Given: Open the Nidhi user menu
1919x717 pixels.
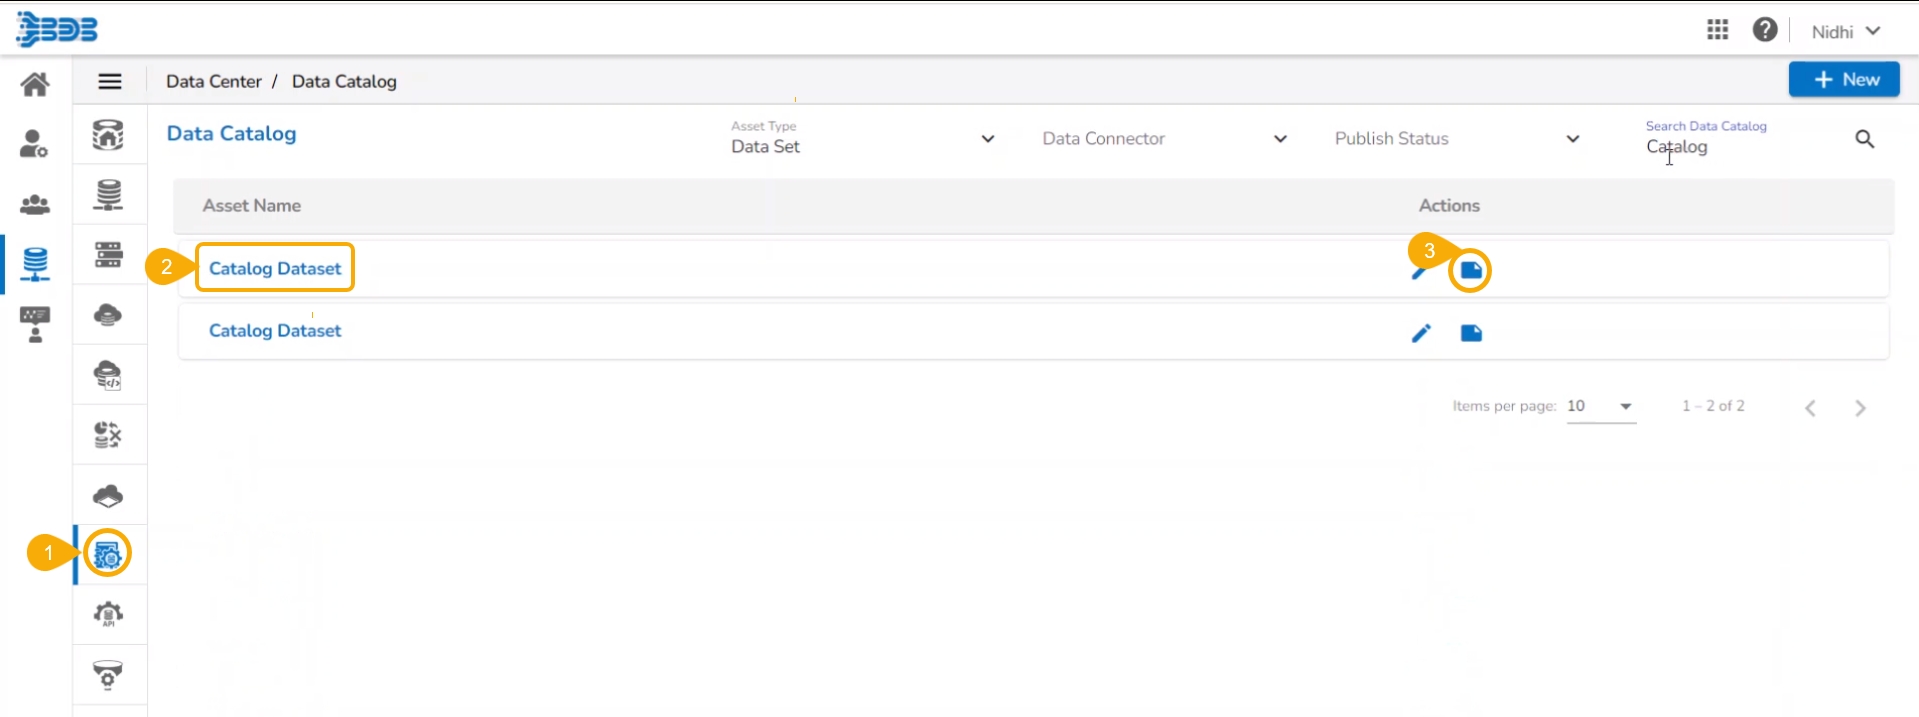Looking at the screenshot, I should tap(1845, 32).
